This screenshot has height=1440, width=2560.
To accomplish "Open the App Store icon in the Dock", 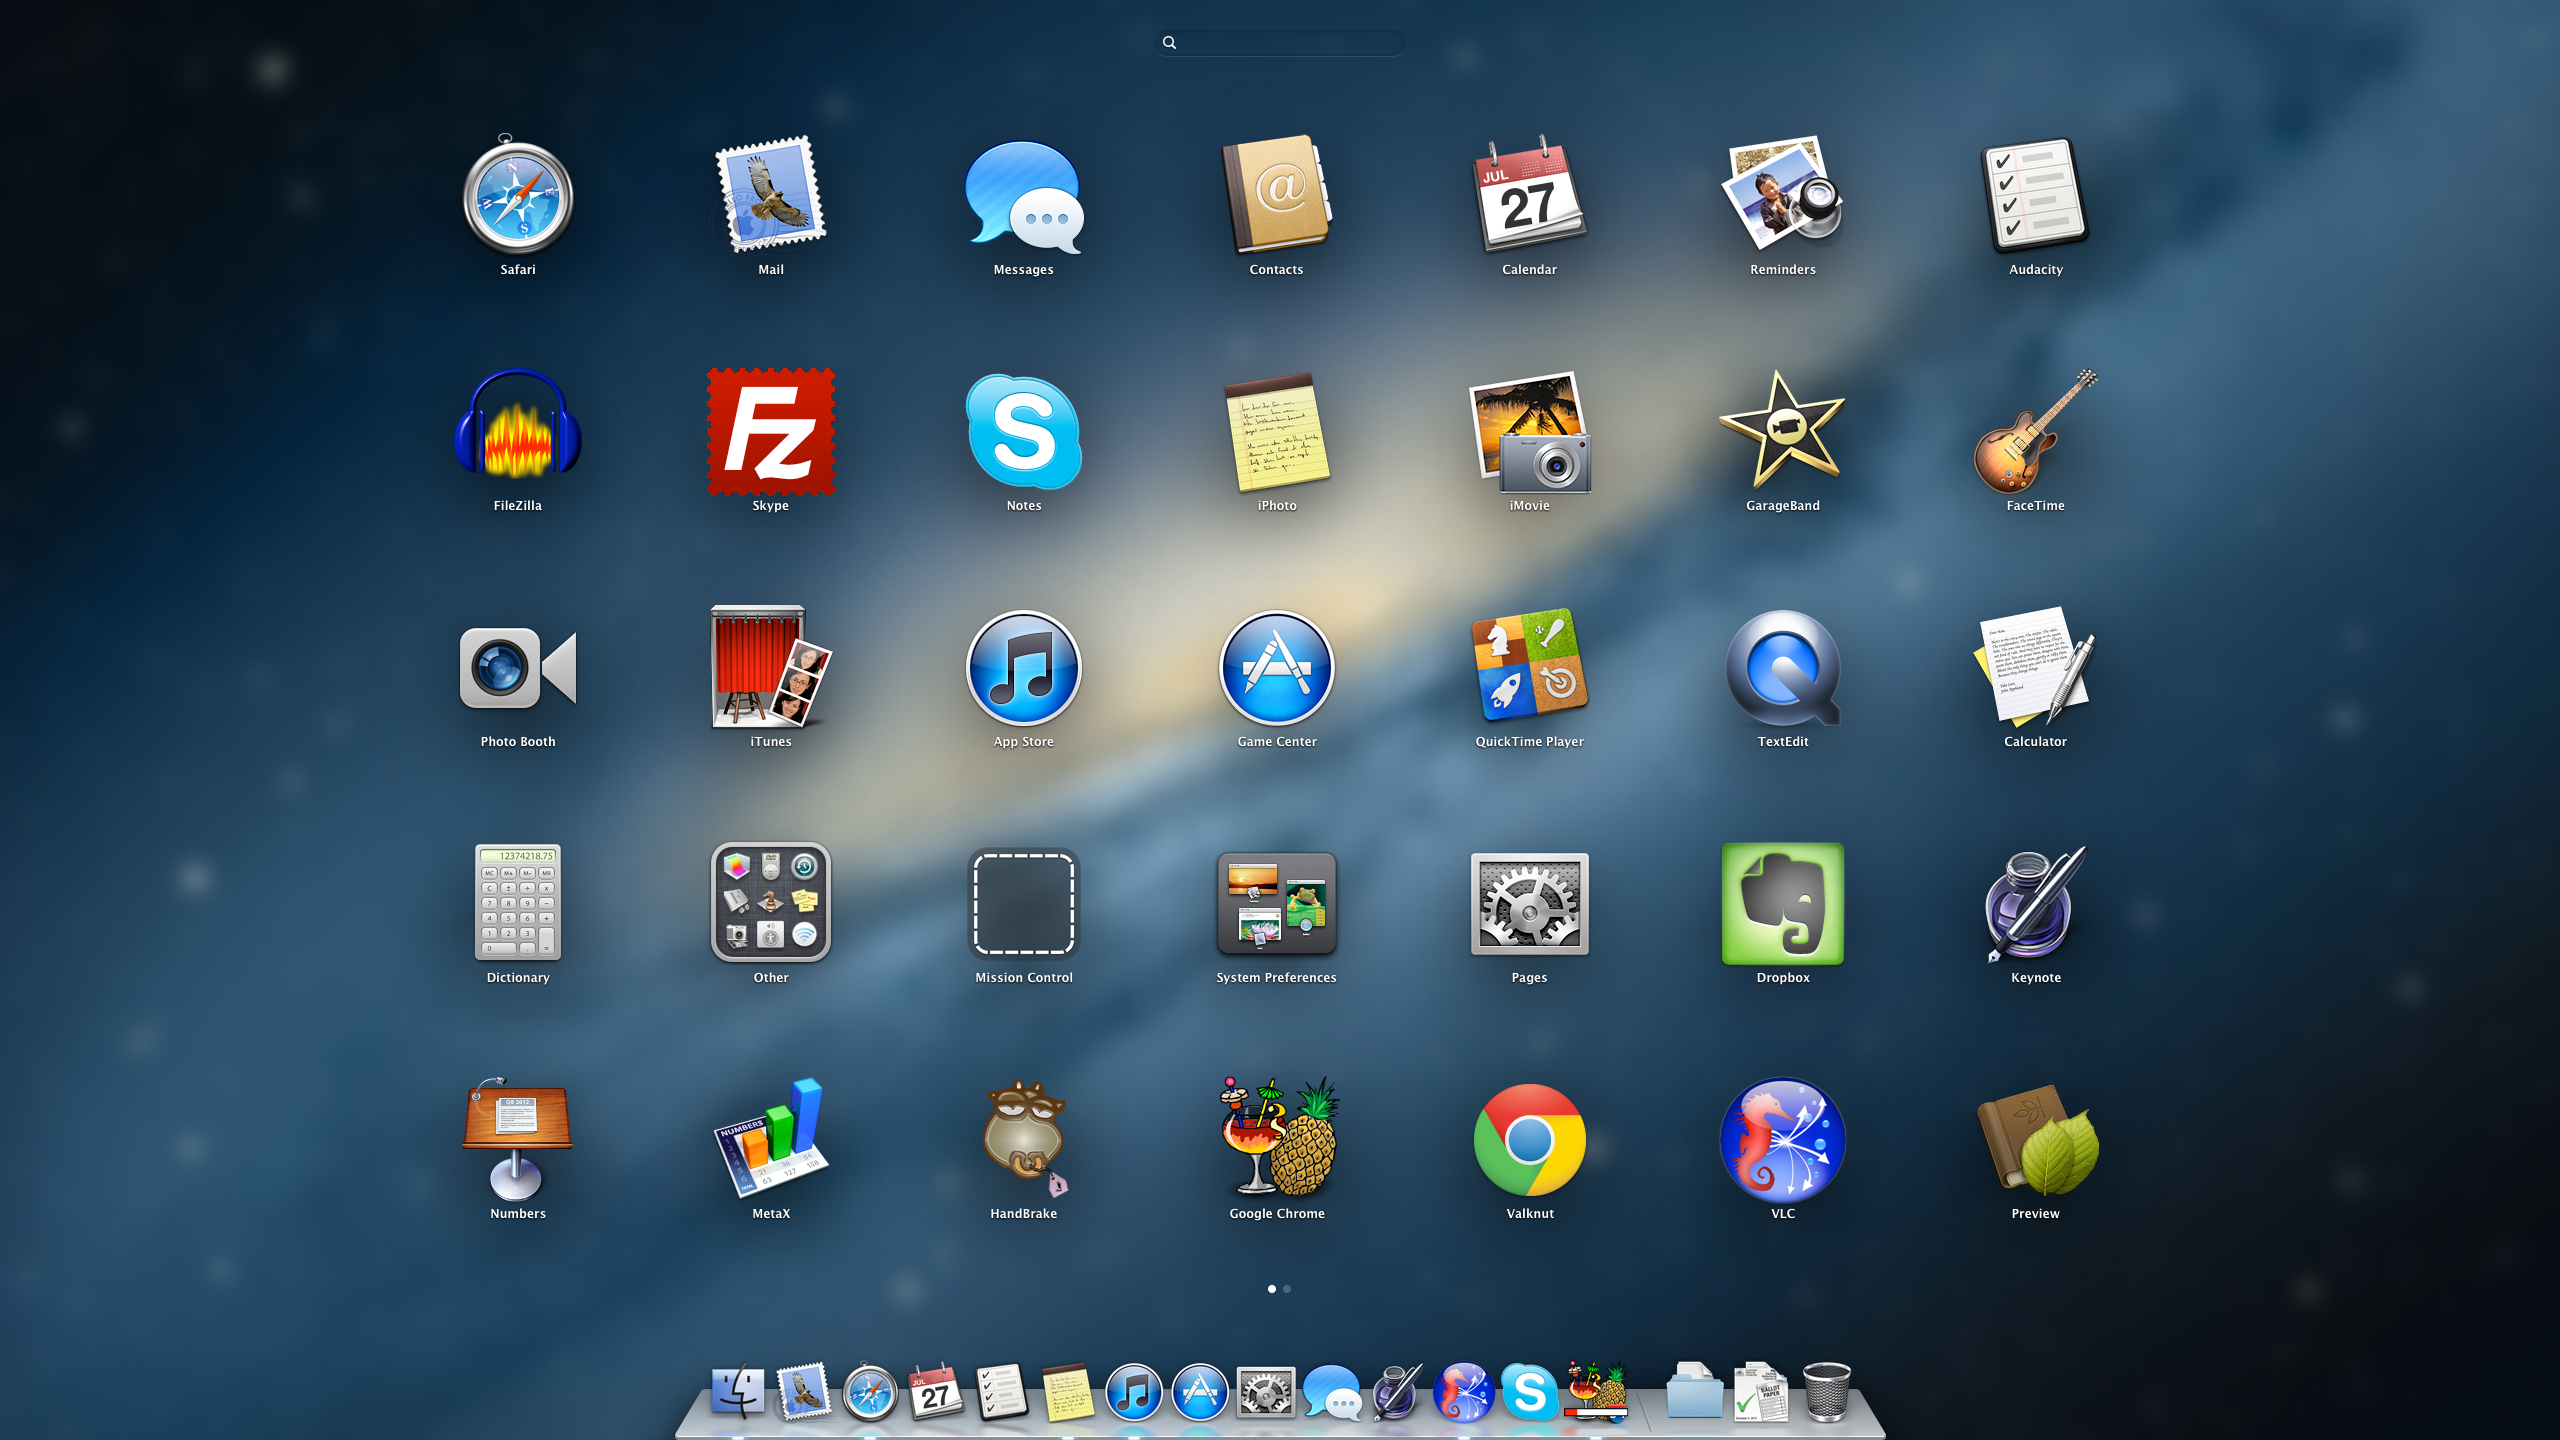I will (1199, 1392).
